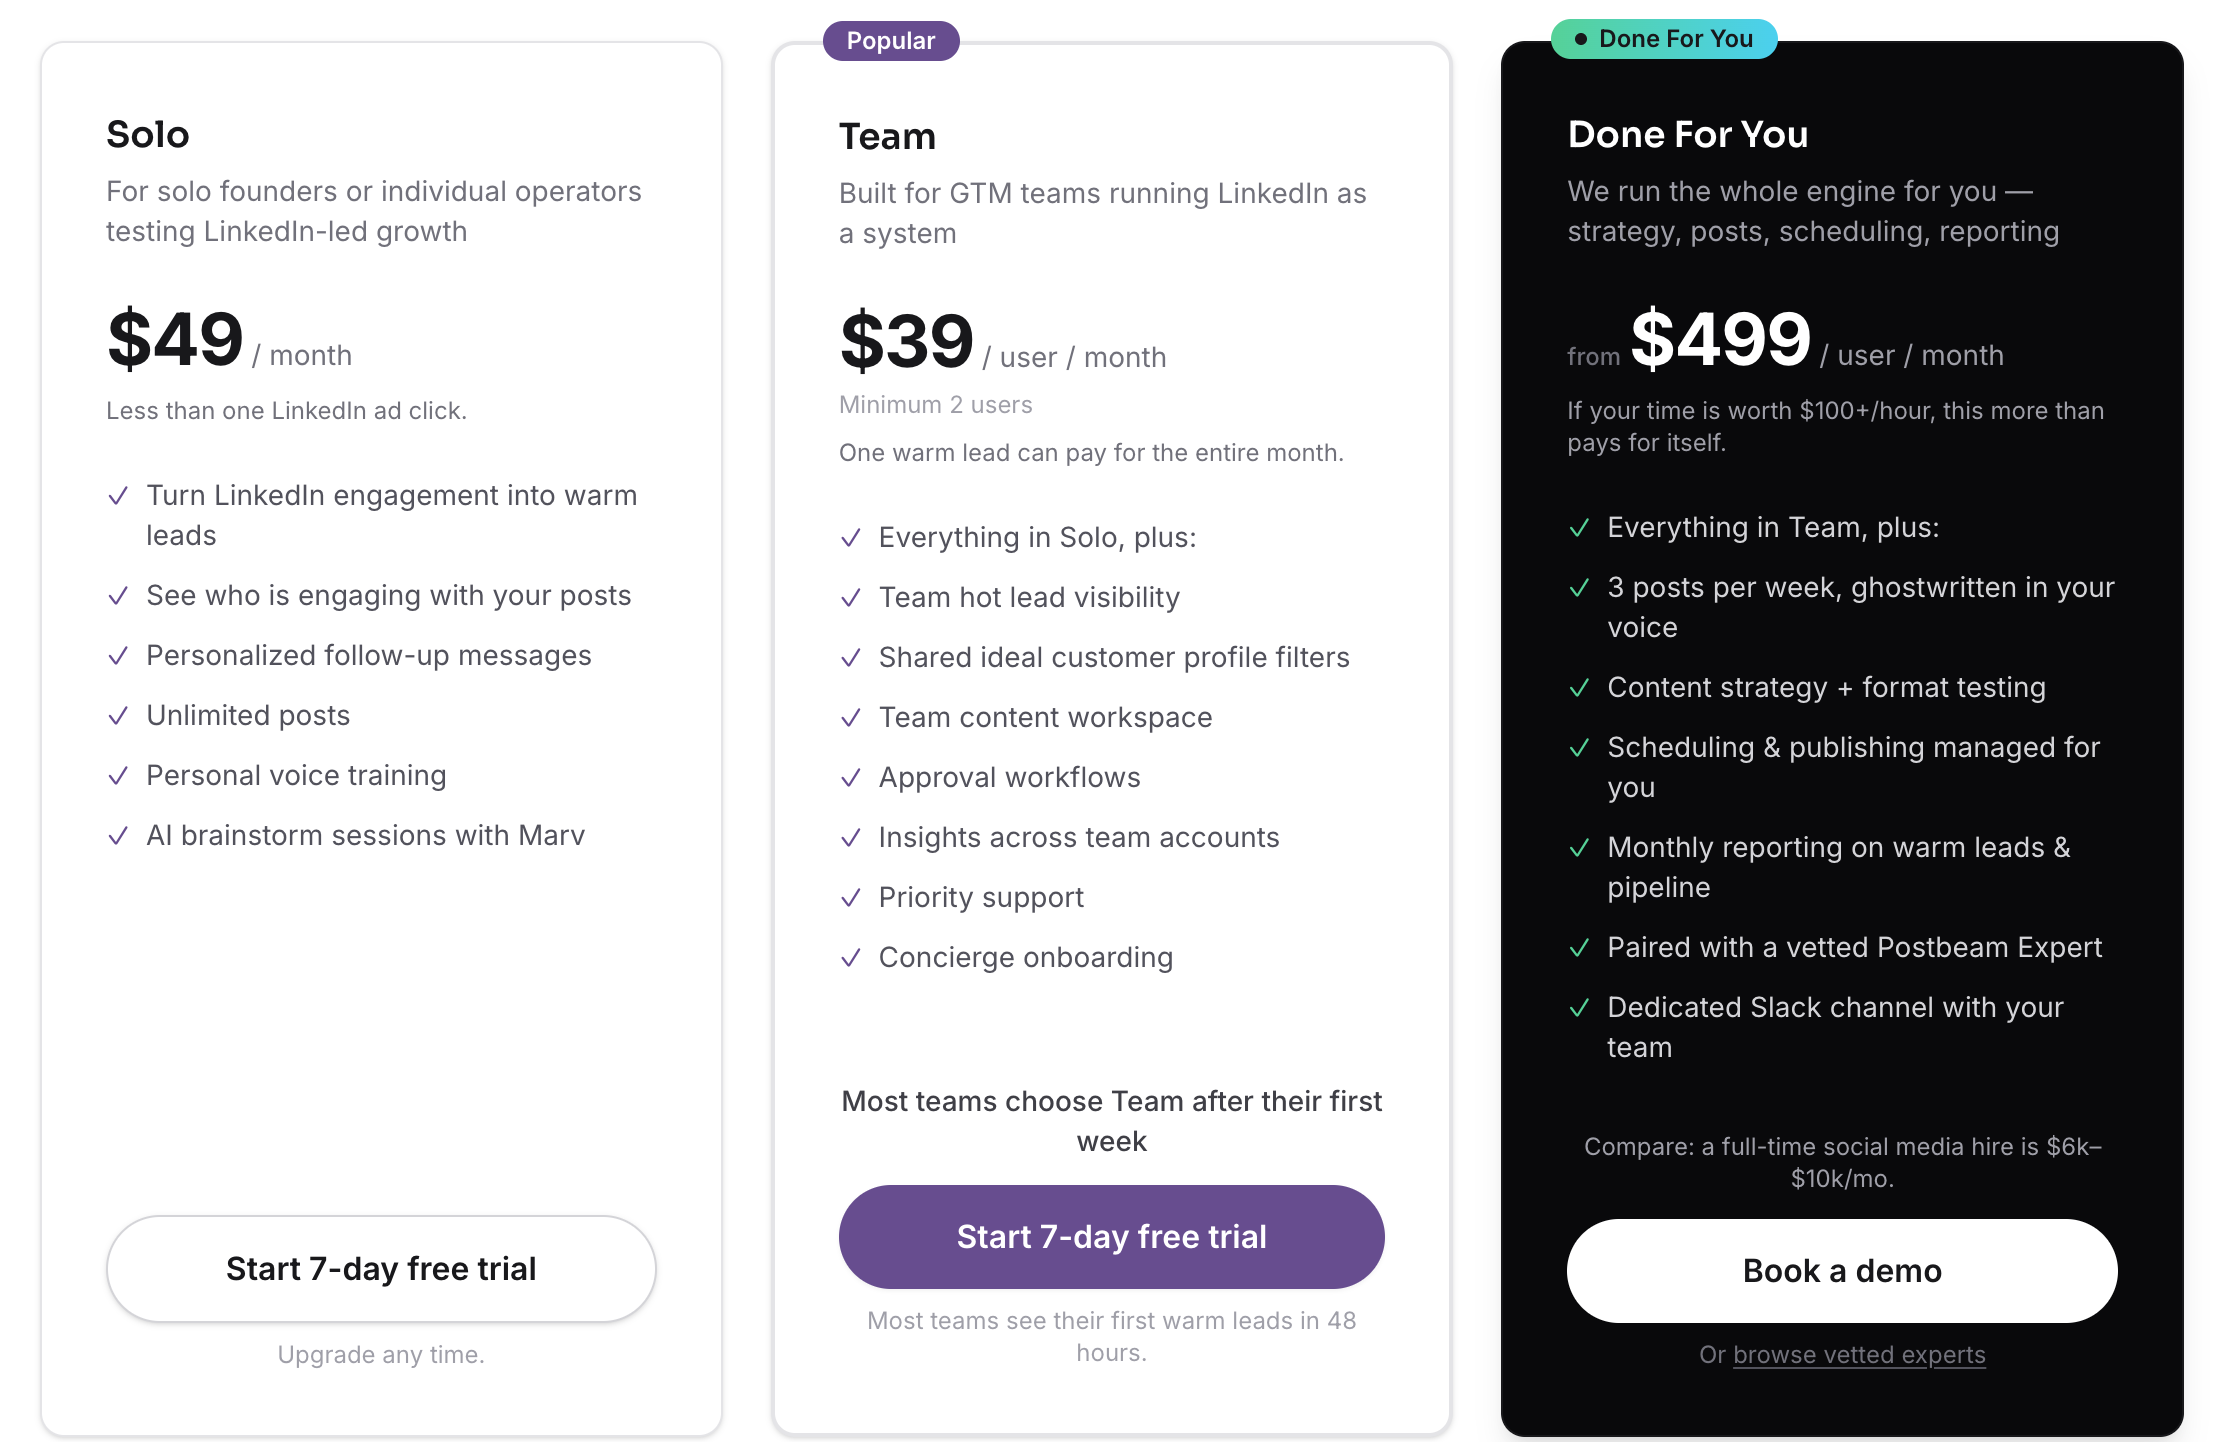Start the 7-day free trial on Solo plan
Screen dimensions: 2216x1442
tap(381, 1269)
